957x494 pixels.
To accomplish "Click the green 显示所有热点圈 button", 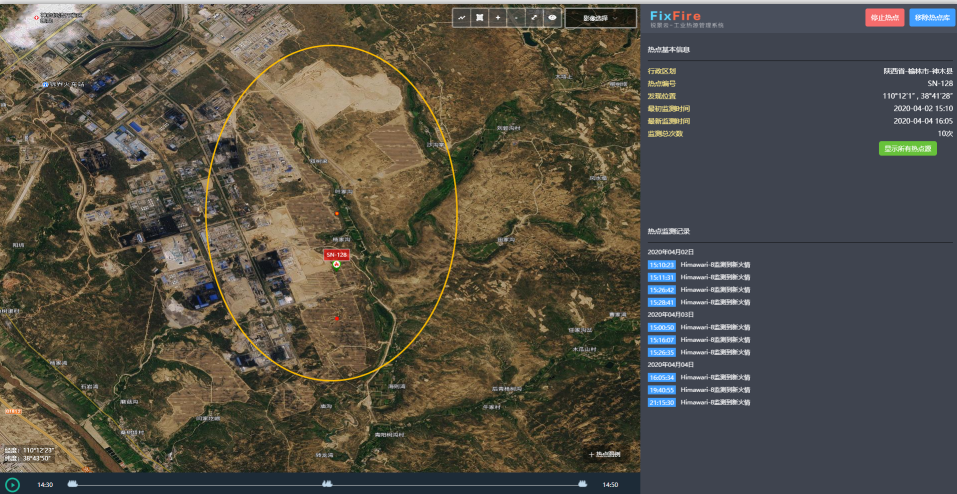I will point(907,148).
